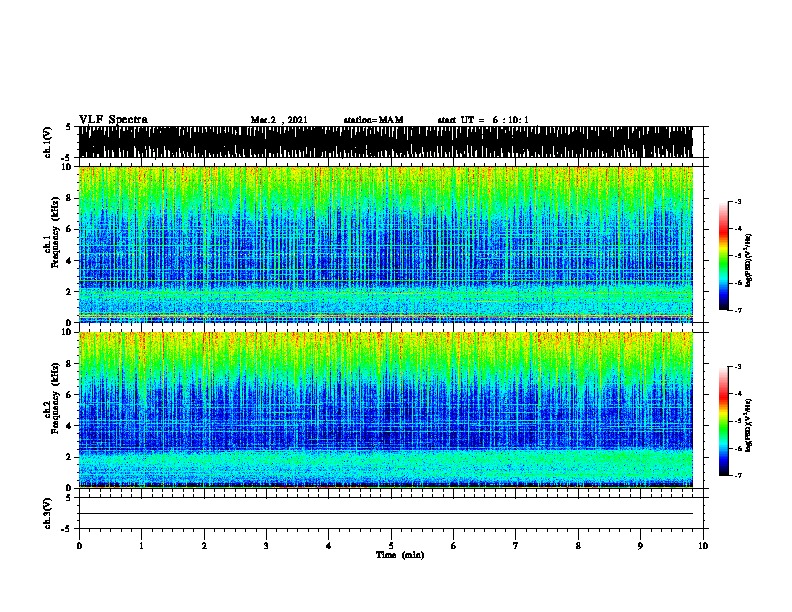792x612 pixels.
Task: Click the "10" kHz tick of ch.1 spectrogram
Action: coord(68,167)
